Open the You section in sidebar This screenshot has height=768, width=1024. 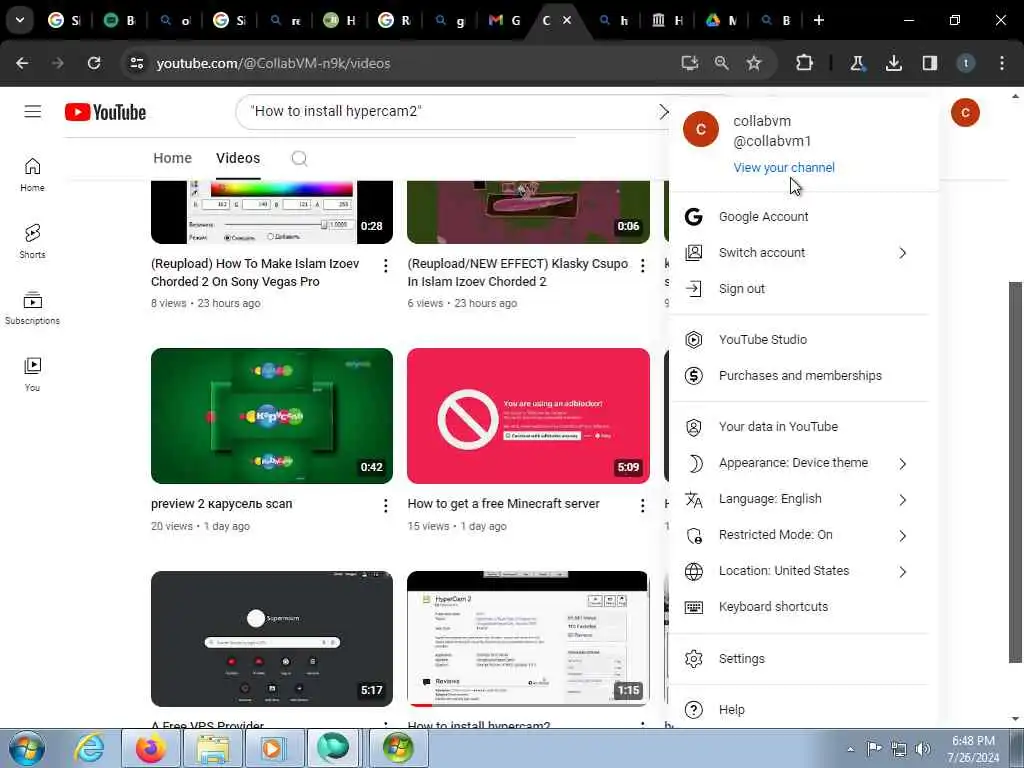(x=32, y=375)
